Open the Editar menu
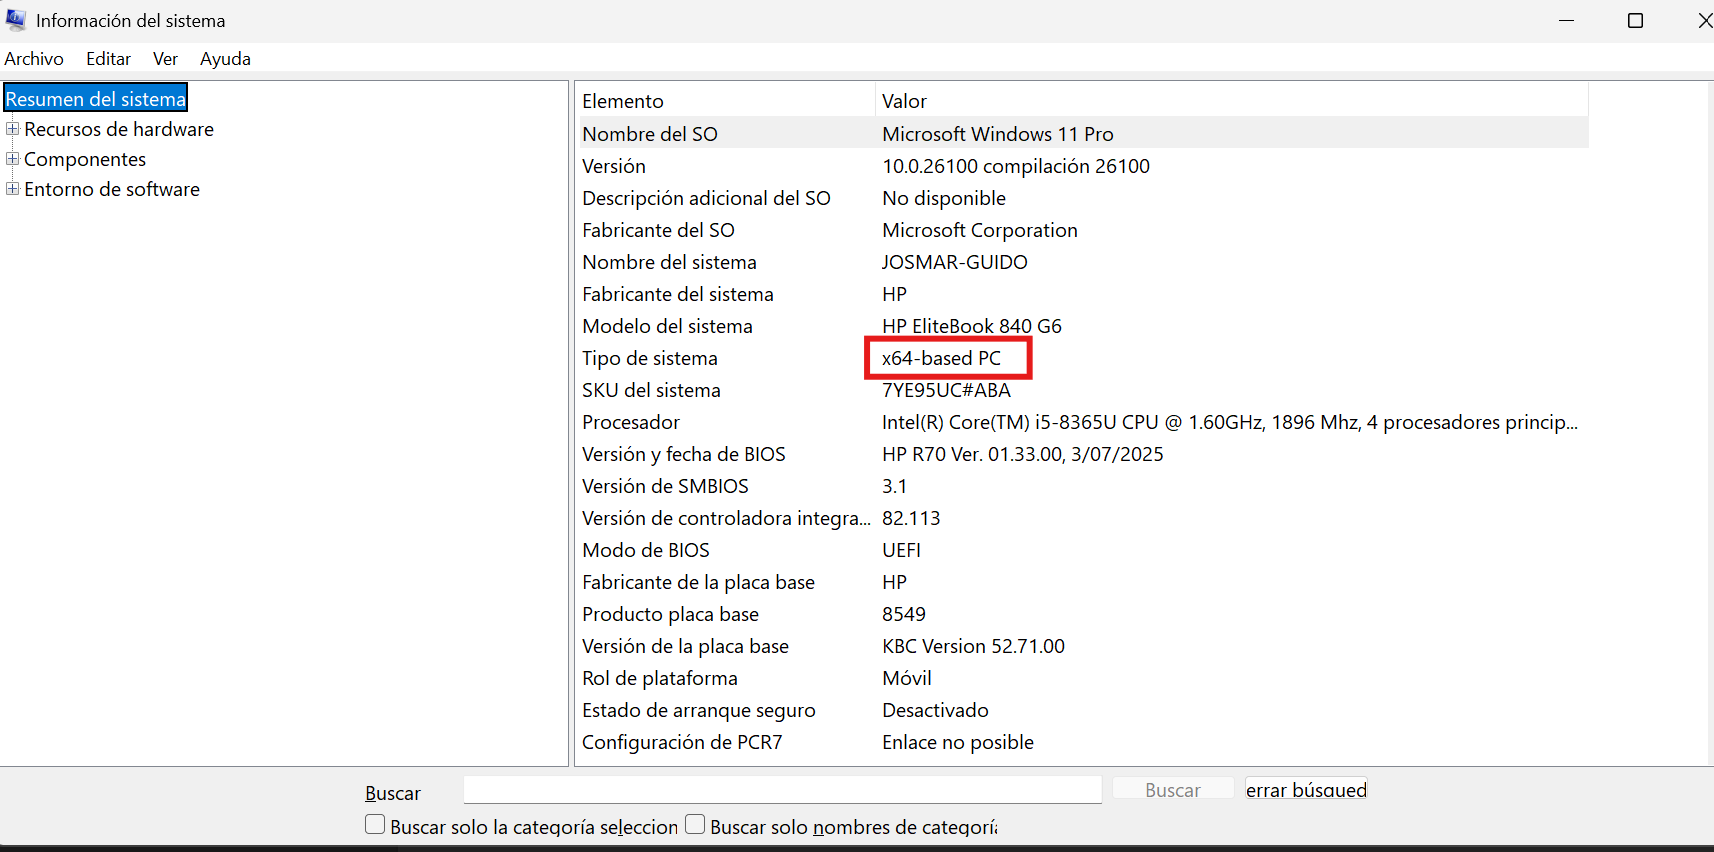Image resolution: width=1714 pixels, height=852 pixels. point(108,59)
